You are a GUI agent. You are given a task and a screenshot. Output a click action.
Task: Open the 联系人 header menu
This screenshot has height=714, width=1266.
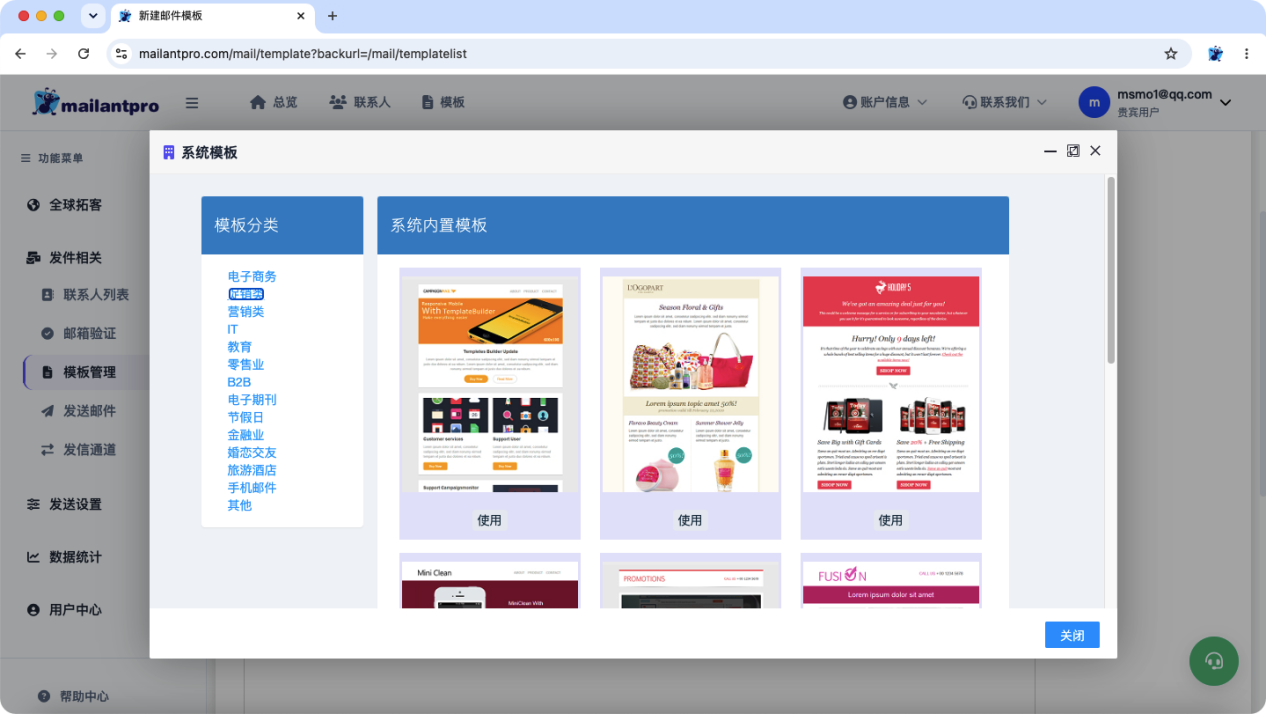360,102
